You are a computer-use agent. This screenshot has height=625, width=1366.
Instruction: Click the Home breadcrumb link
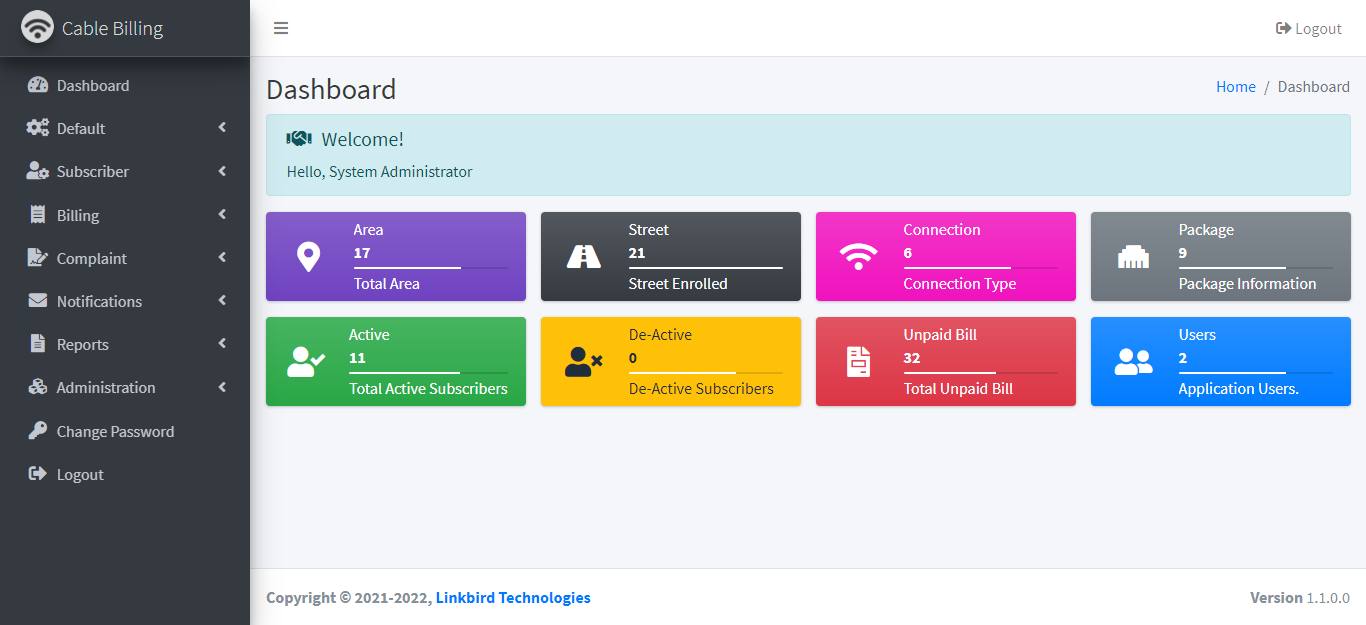tap(1236, 86)
